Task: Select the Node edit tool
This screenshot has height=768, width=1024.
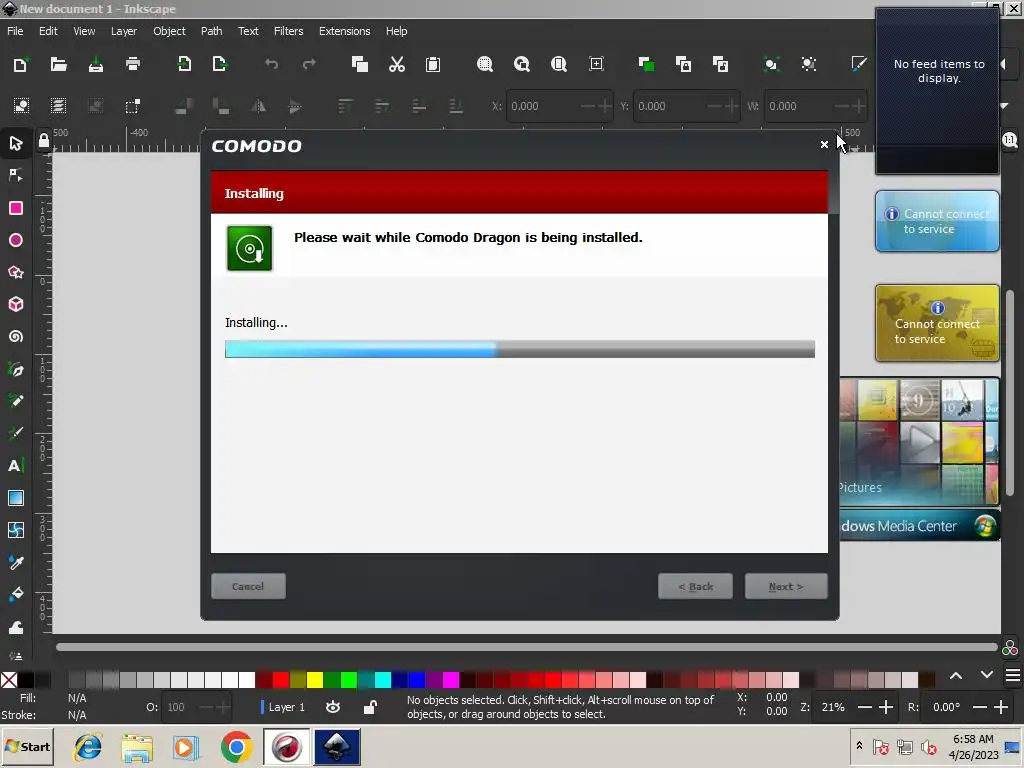Action: [x=16, y=175]
